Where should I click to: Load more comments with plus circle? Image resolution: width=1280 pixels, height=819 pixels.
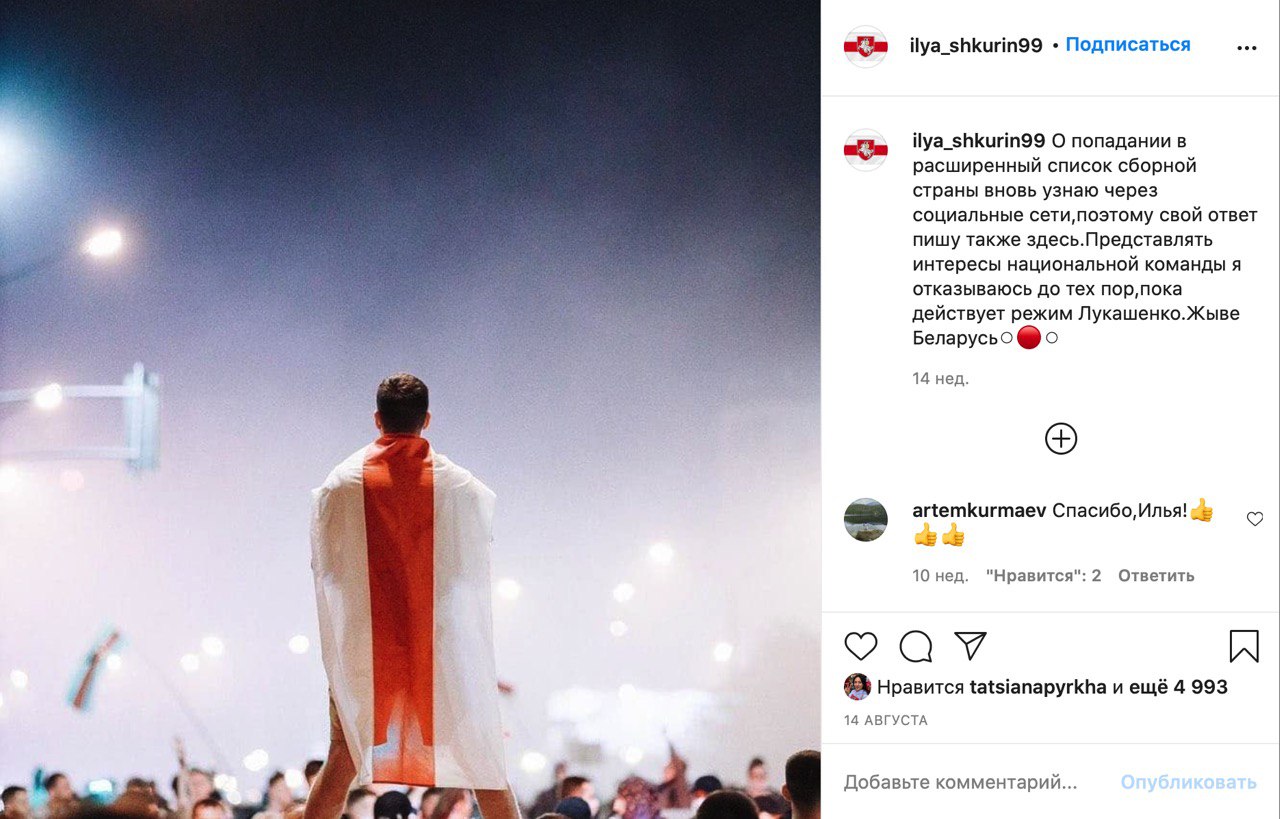click(1061, 438)
